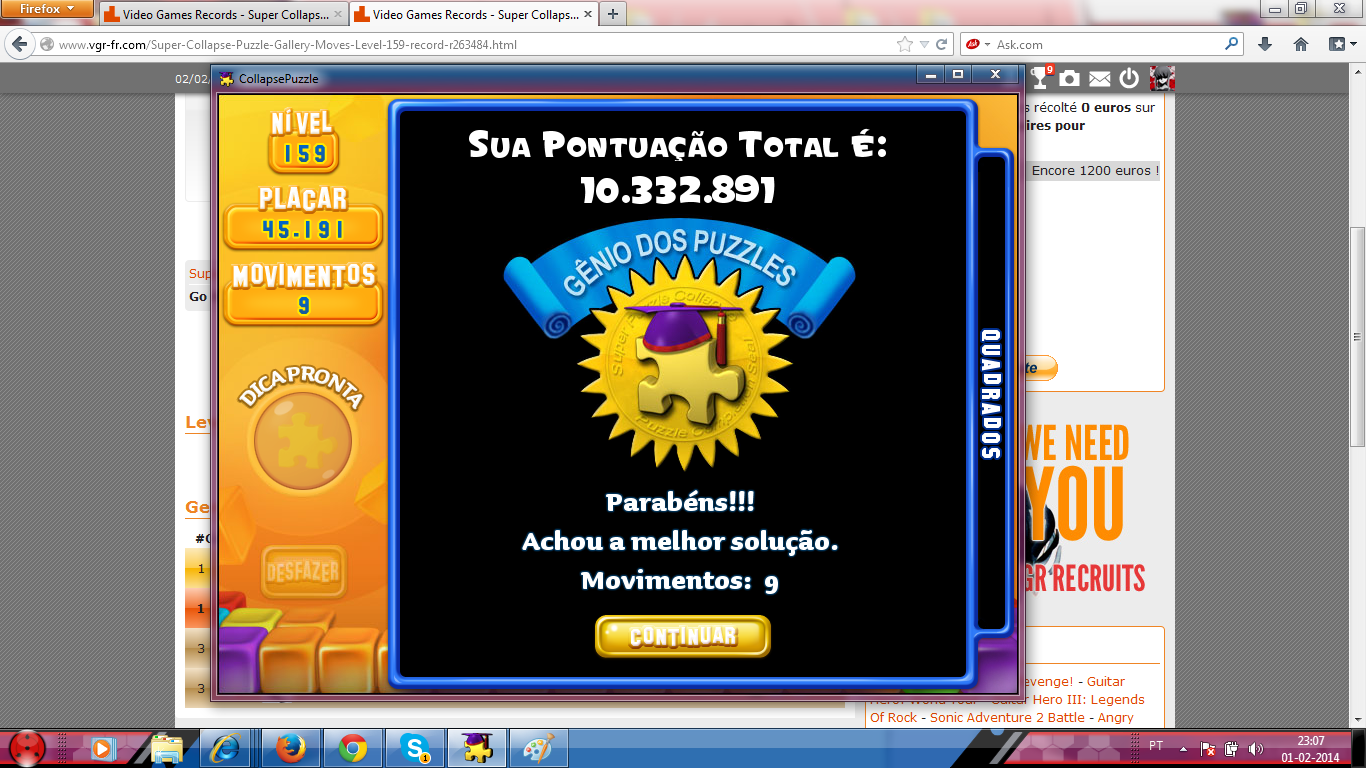Click the volume speaker icon in tray

pos(1255,748)
